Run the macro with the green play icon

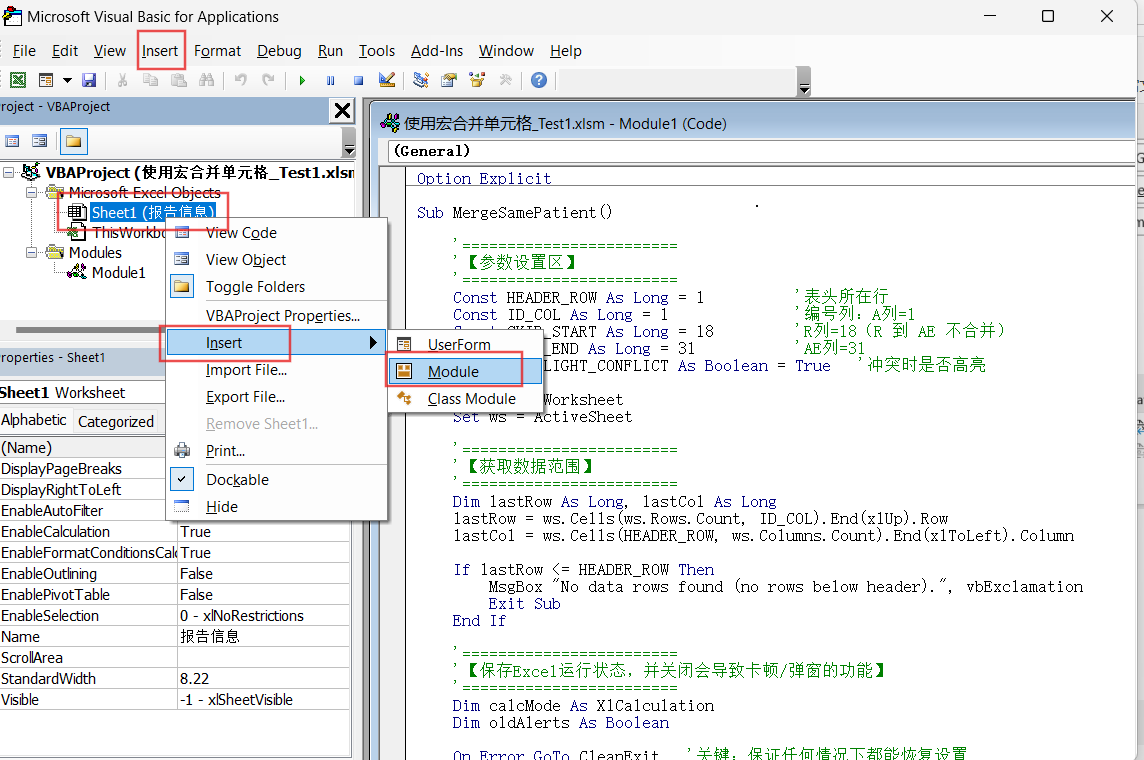coord(302,80)
